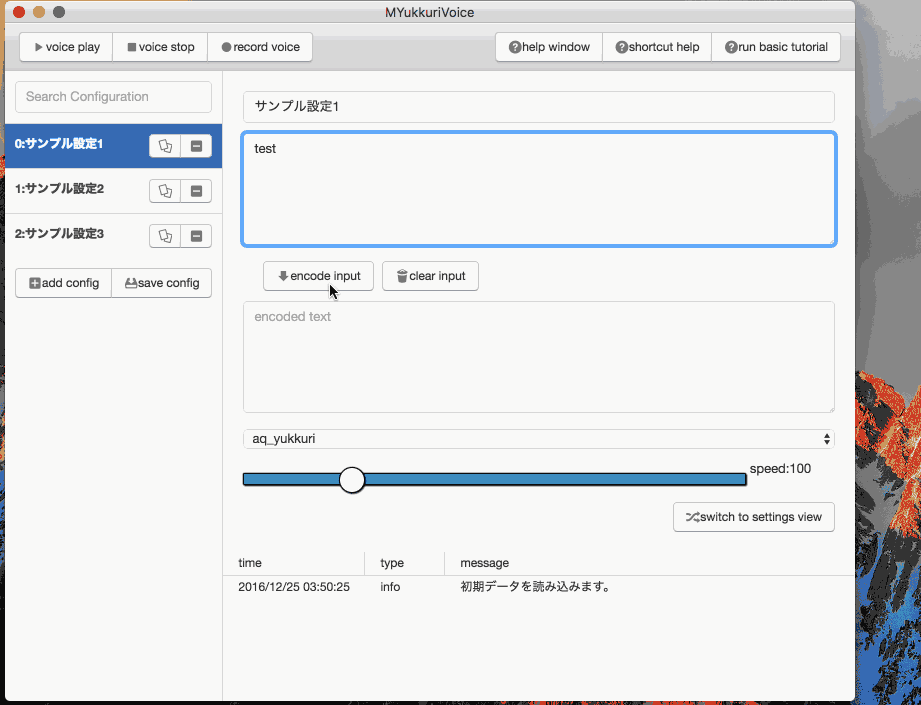
Task: Copy icon for 1:サンプル設定2
Action: click(x=165, y=191)
